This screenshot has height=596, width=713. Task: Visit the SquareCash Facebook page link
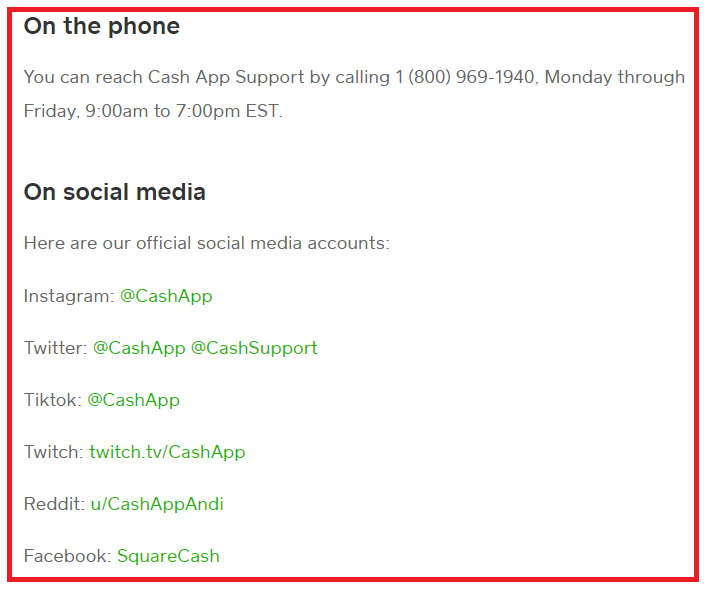(x=169, y=556)
